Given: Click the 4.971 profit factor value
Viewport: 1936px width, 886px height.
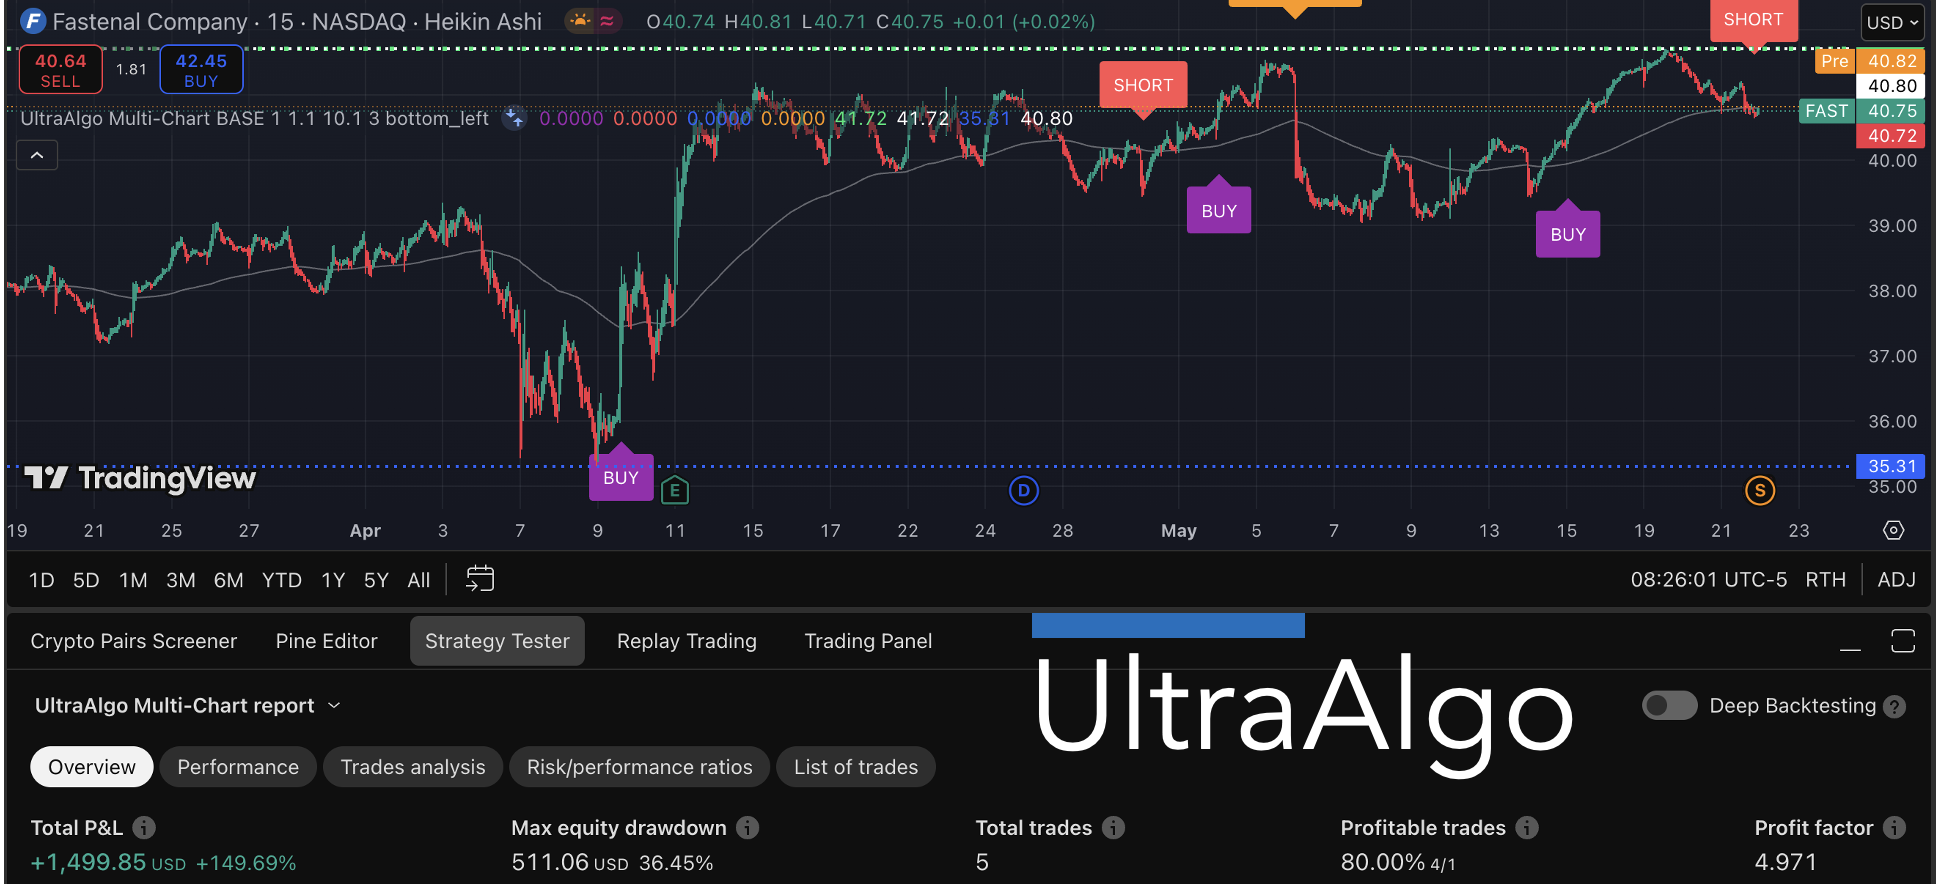Looking at the screenshot, I should (x=1785, y=862).
